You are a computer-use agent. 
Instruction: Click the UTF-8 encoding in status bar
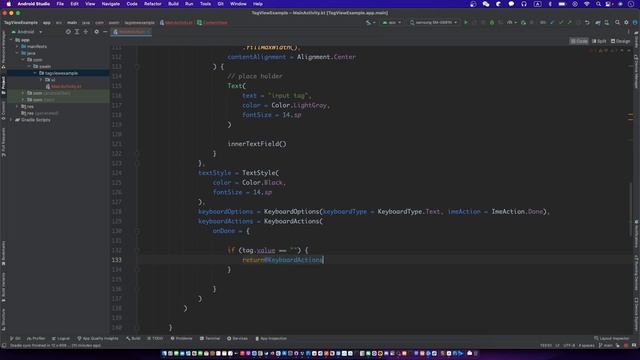(x=569, y=345)
